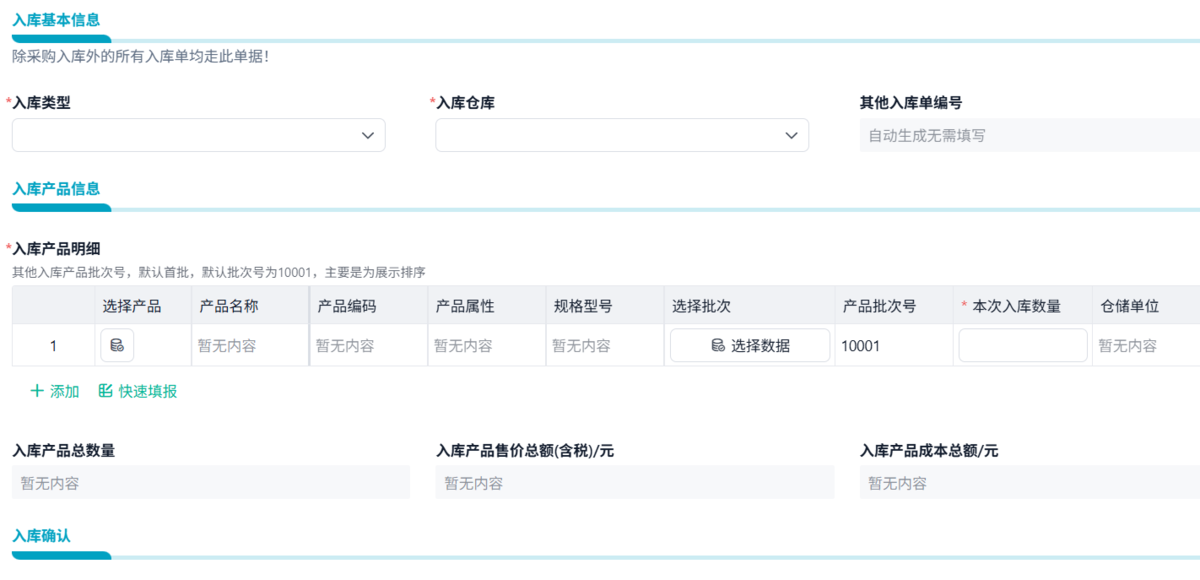Expand the 入库仓库 dropdown
1200x580 pixels.
621,135
